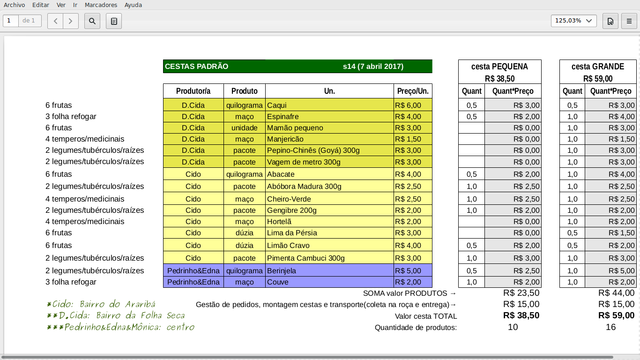Click the horizontal scrollbar at bottom
Viewport: 640px width, 360px height.
coord(306,357)
